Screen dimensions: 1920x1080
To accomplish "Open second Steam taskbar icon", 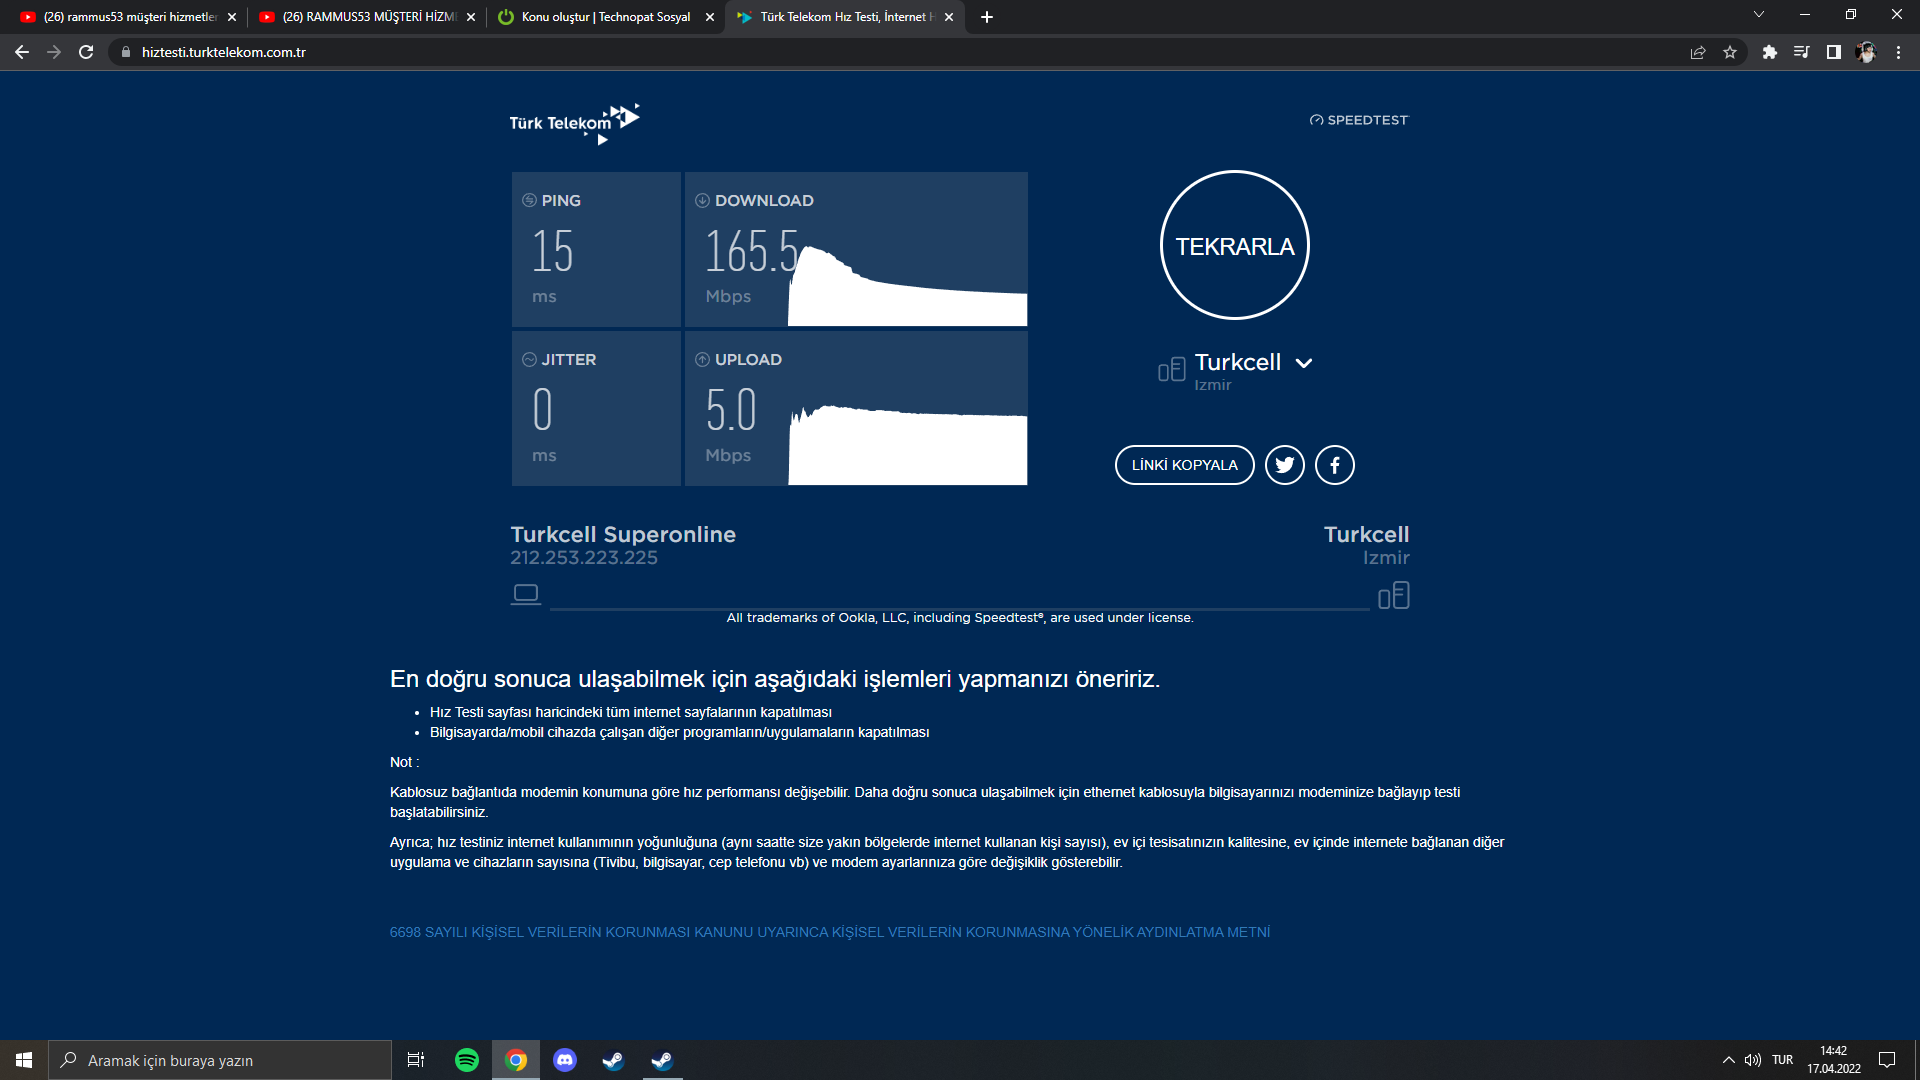I will point(662,1060).
